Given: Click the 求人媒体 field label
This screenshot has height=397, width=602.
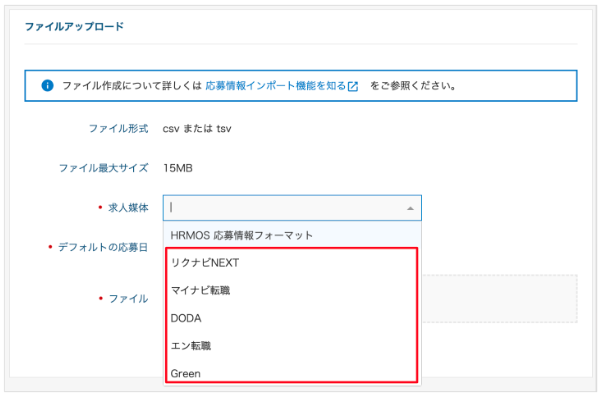Looking at the screenshot, I should 128,208.
